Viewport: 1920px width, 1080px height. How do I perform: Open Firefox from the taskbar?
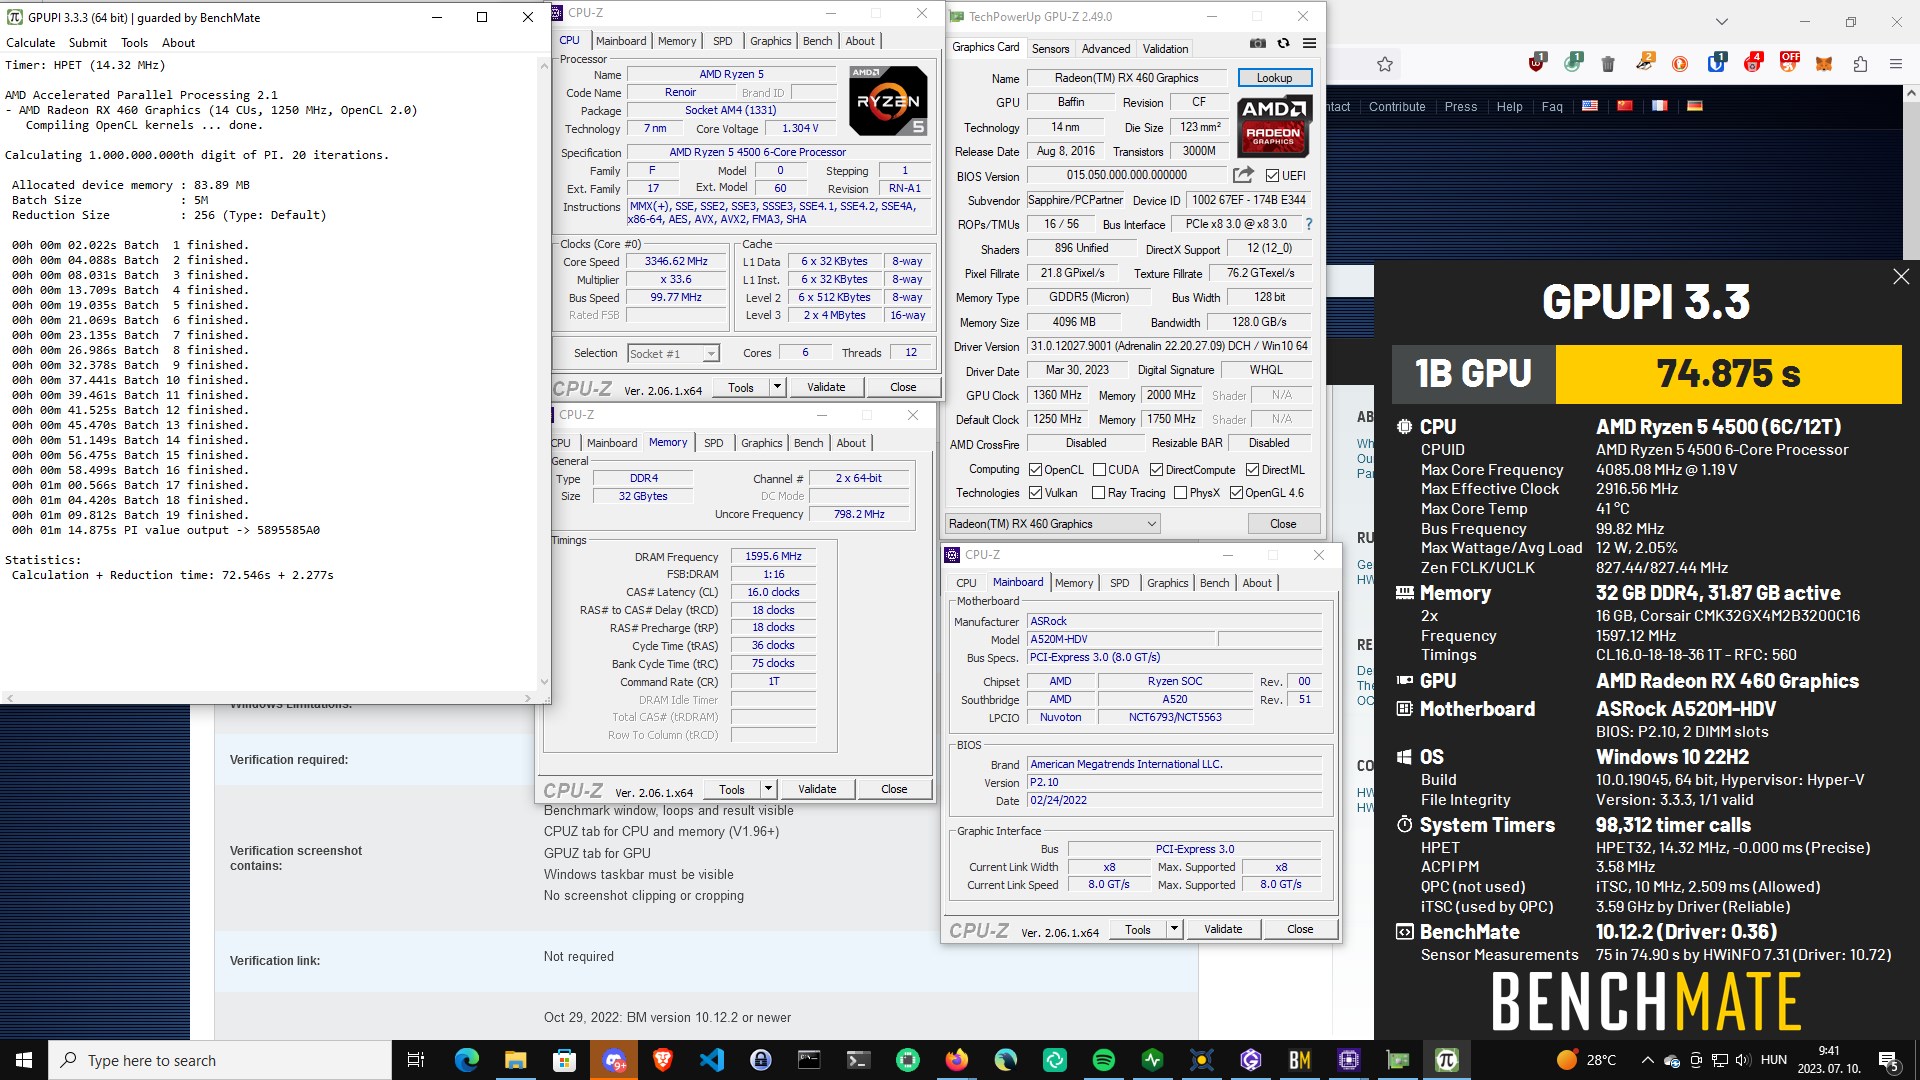(957, 1060)
